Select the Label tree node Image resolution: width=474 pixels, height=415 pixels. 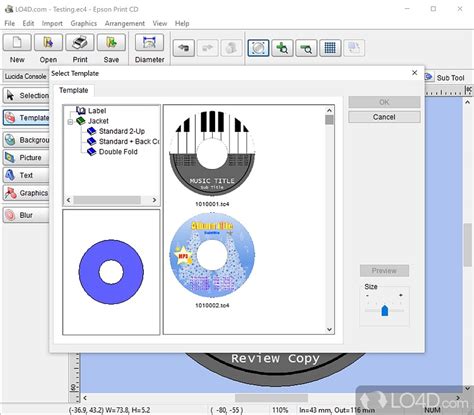point(97,111)
